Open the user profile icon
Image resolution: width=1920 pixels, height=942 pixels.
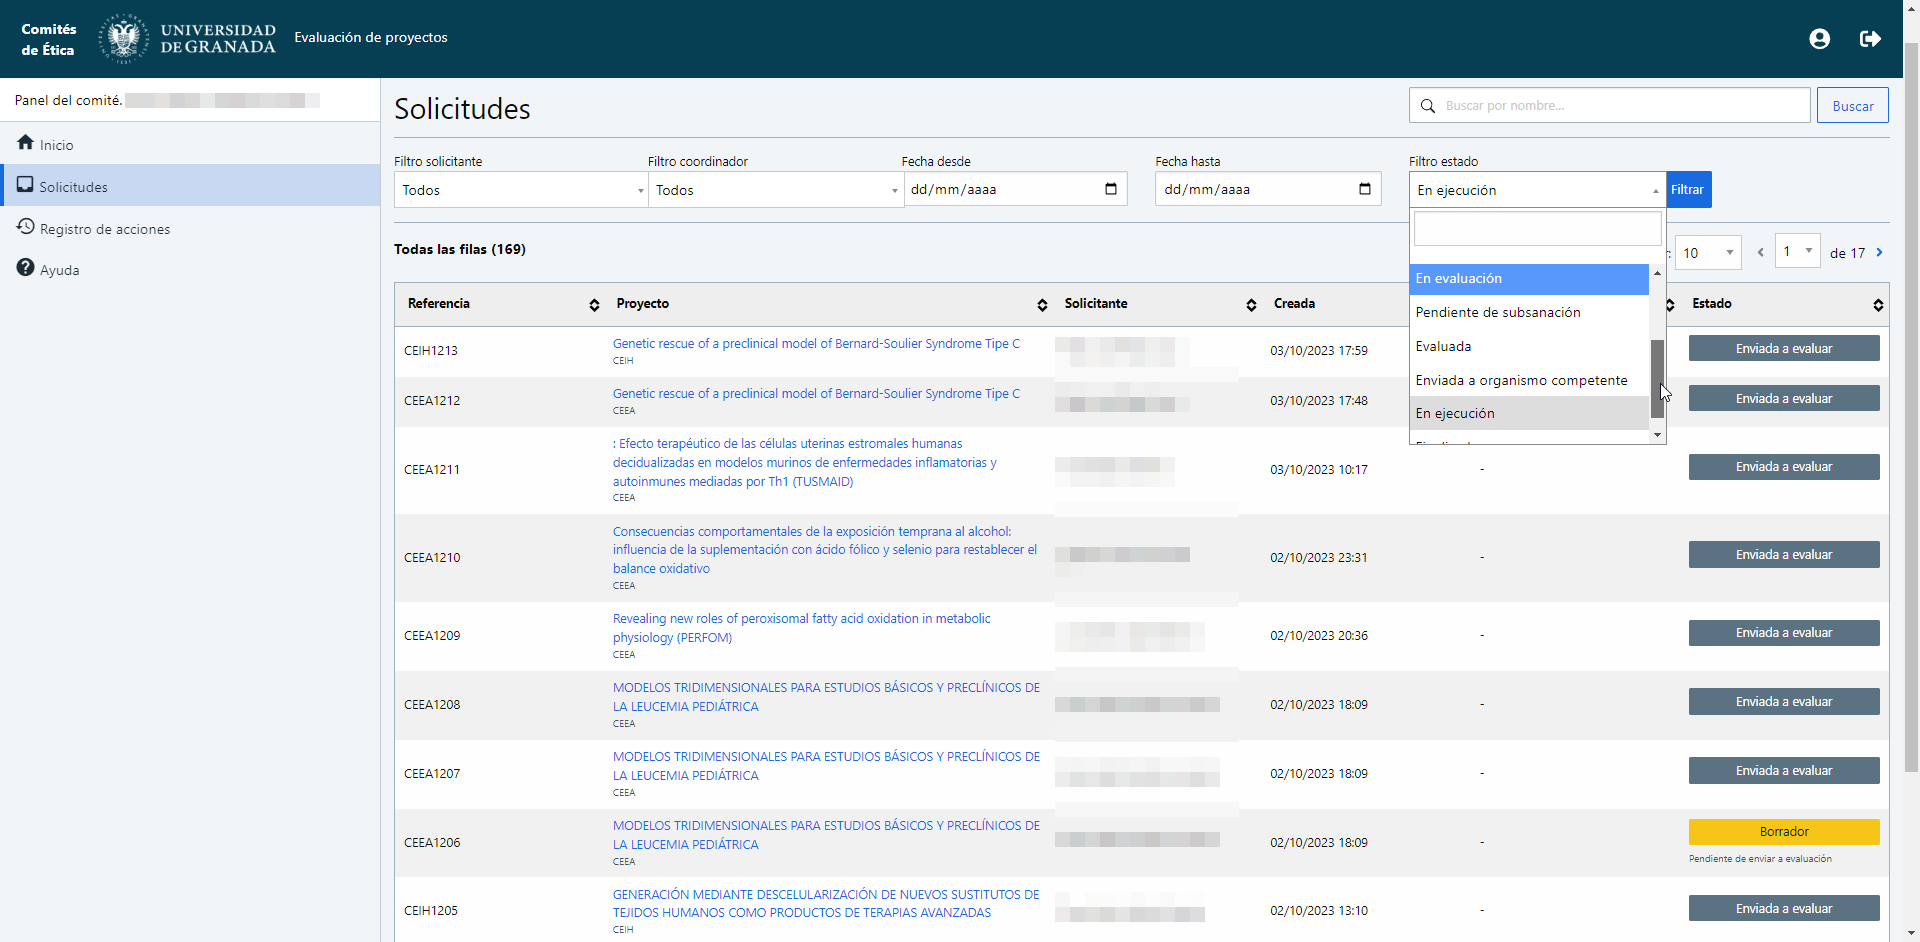coord(1819,39)
